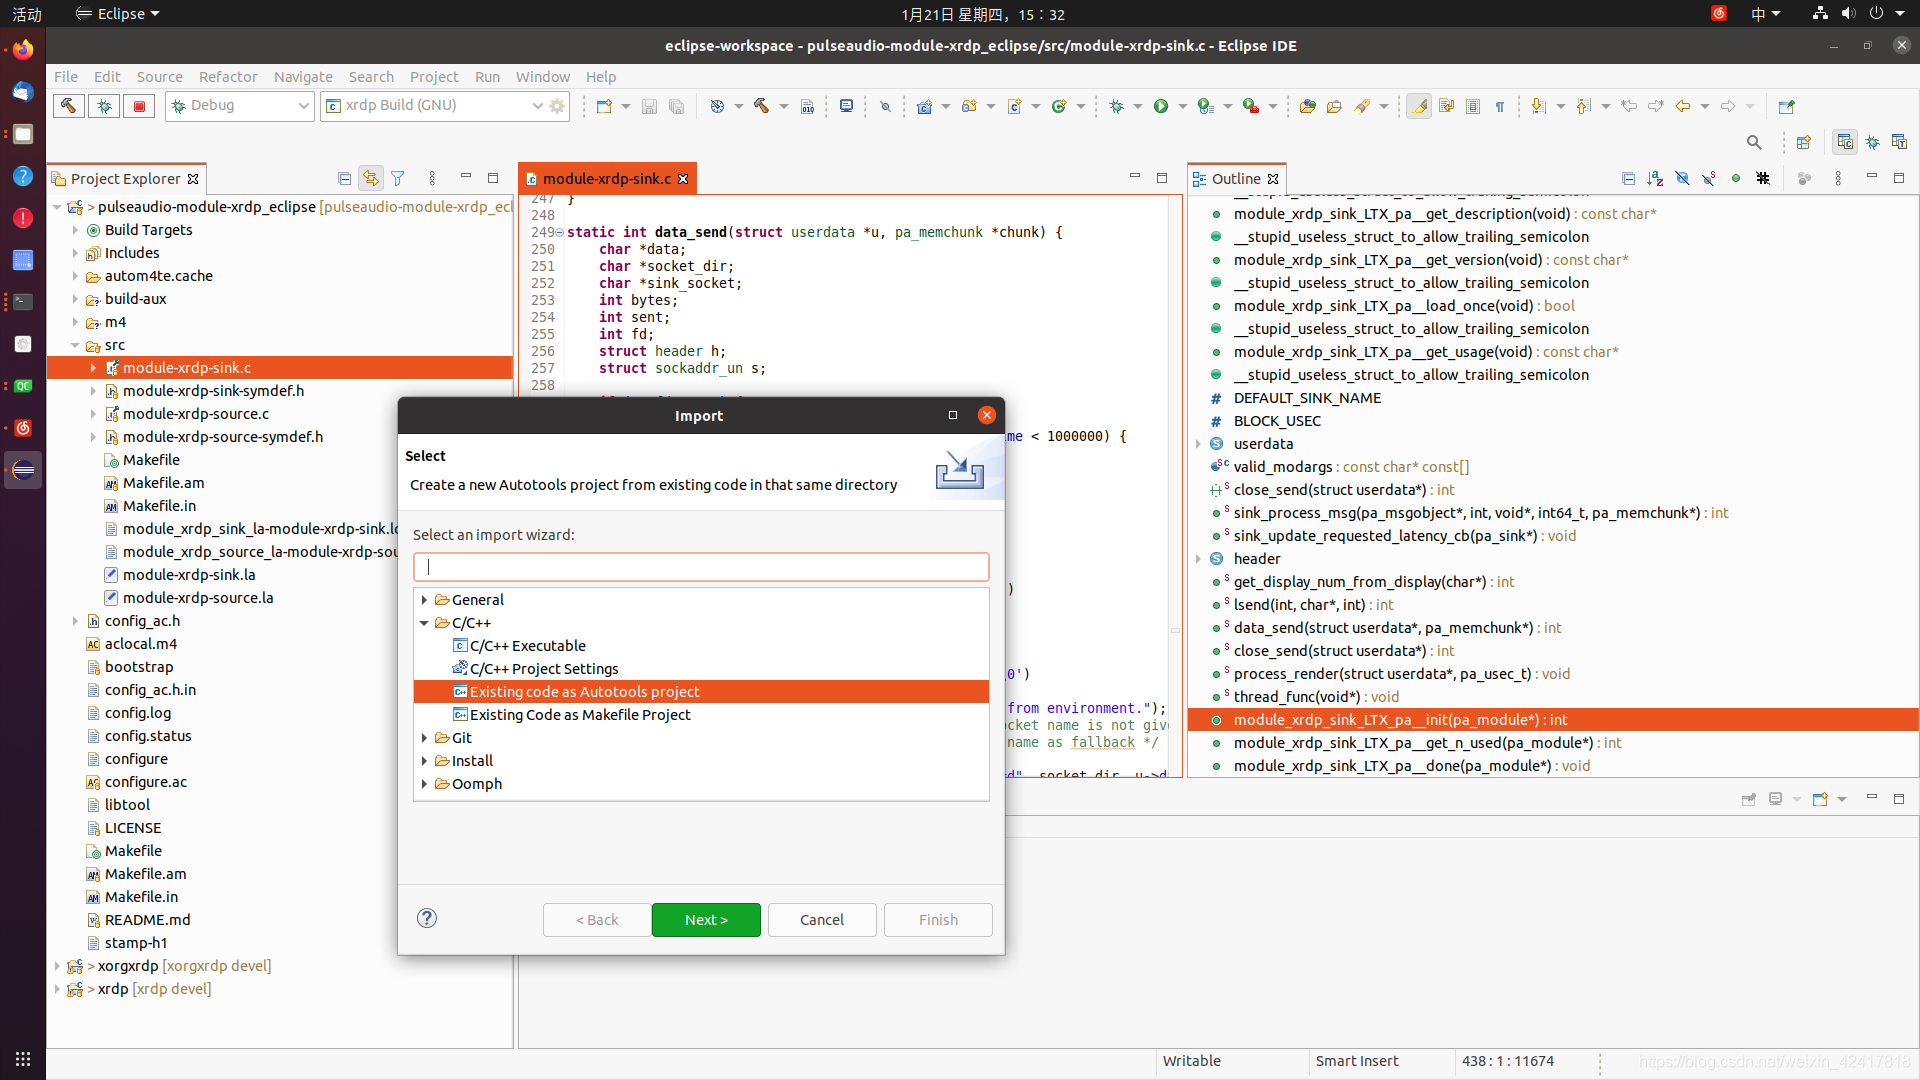Expand the xorgxrdp project

(x=57, y=966)
